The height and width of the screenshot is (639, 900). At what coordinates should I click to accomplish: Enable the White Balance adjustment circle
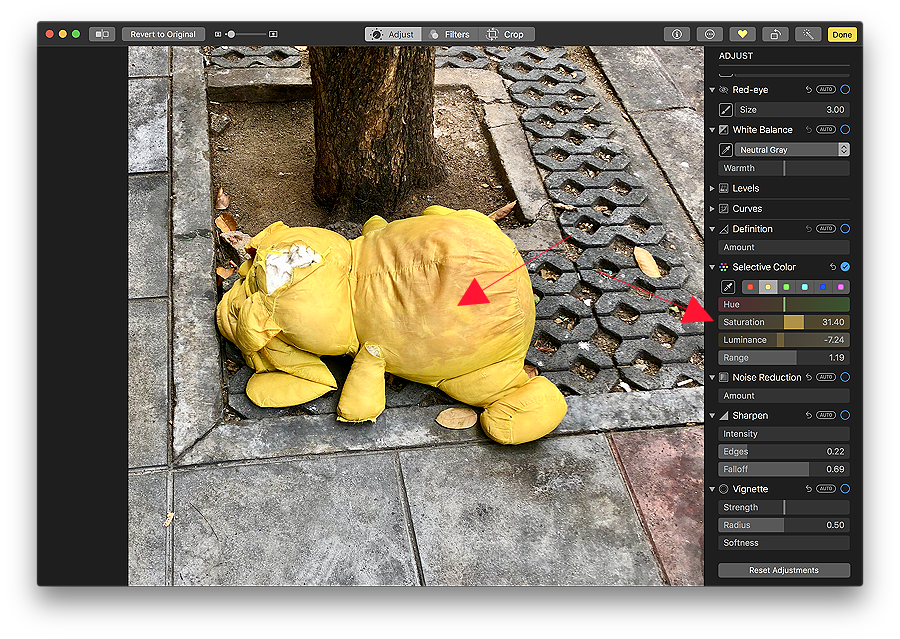tap(845, 130)
